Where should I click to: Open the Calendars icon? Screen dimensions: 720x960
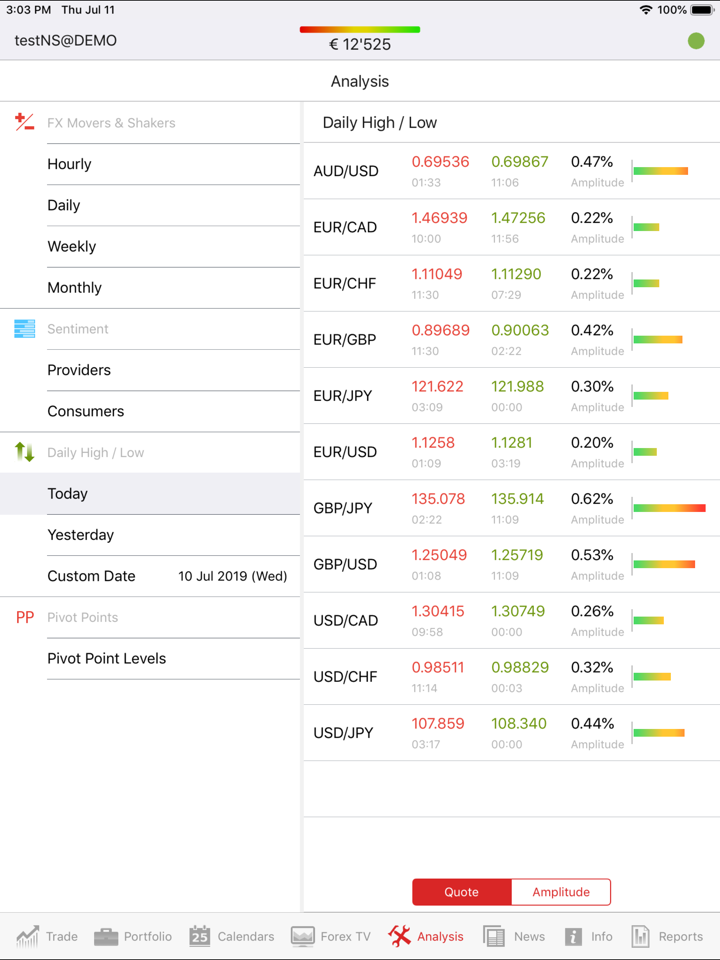pyautogui.click(x=200, y=936)
